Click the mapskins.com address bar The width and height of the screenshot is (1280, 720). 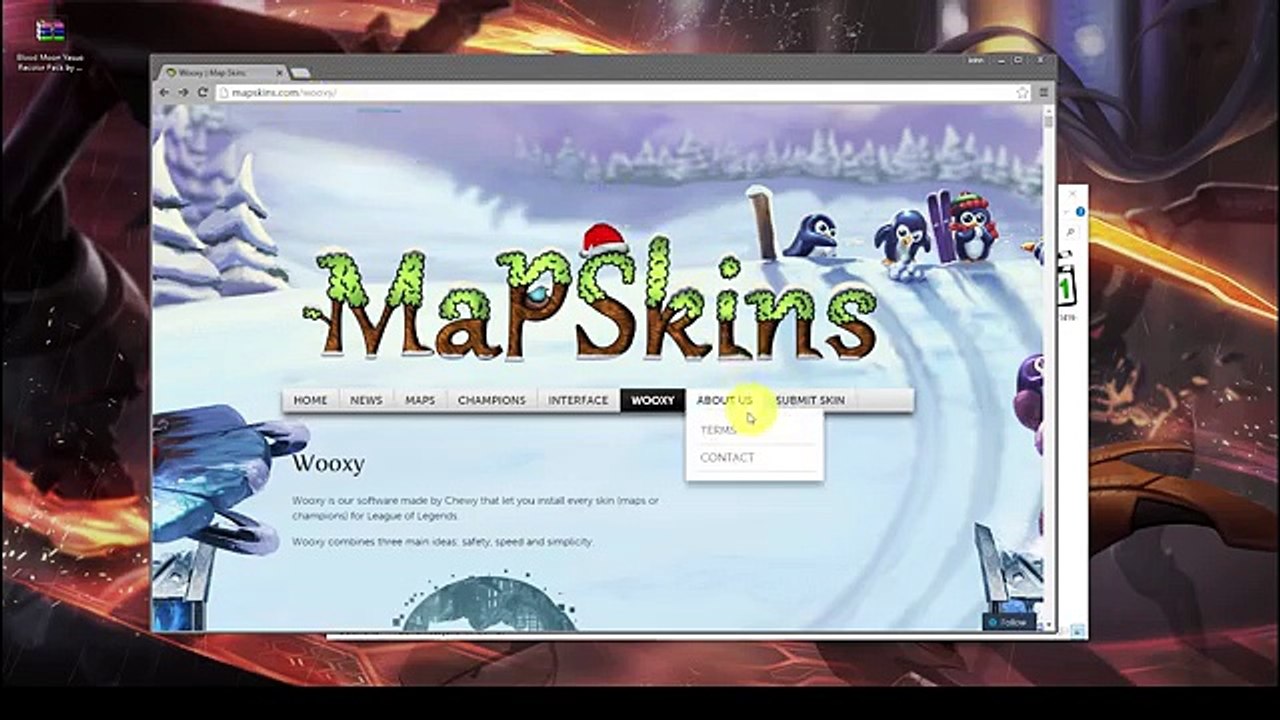pyautogui.click(x=622, y=92)
